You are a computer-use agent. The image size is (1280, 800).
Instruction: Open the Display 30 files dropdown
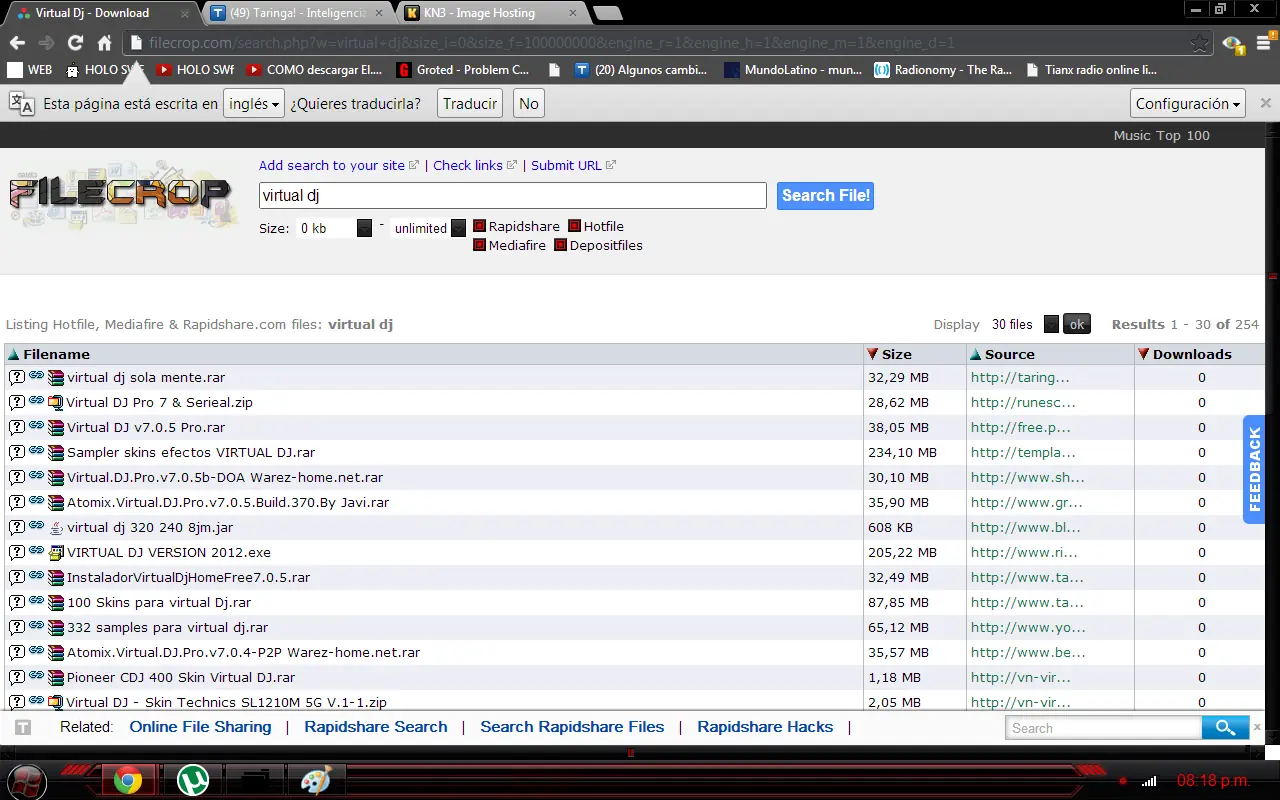point(1024,324)
